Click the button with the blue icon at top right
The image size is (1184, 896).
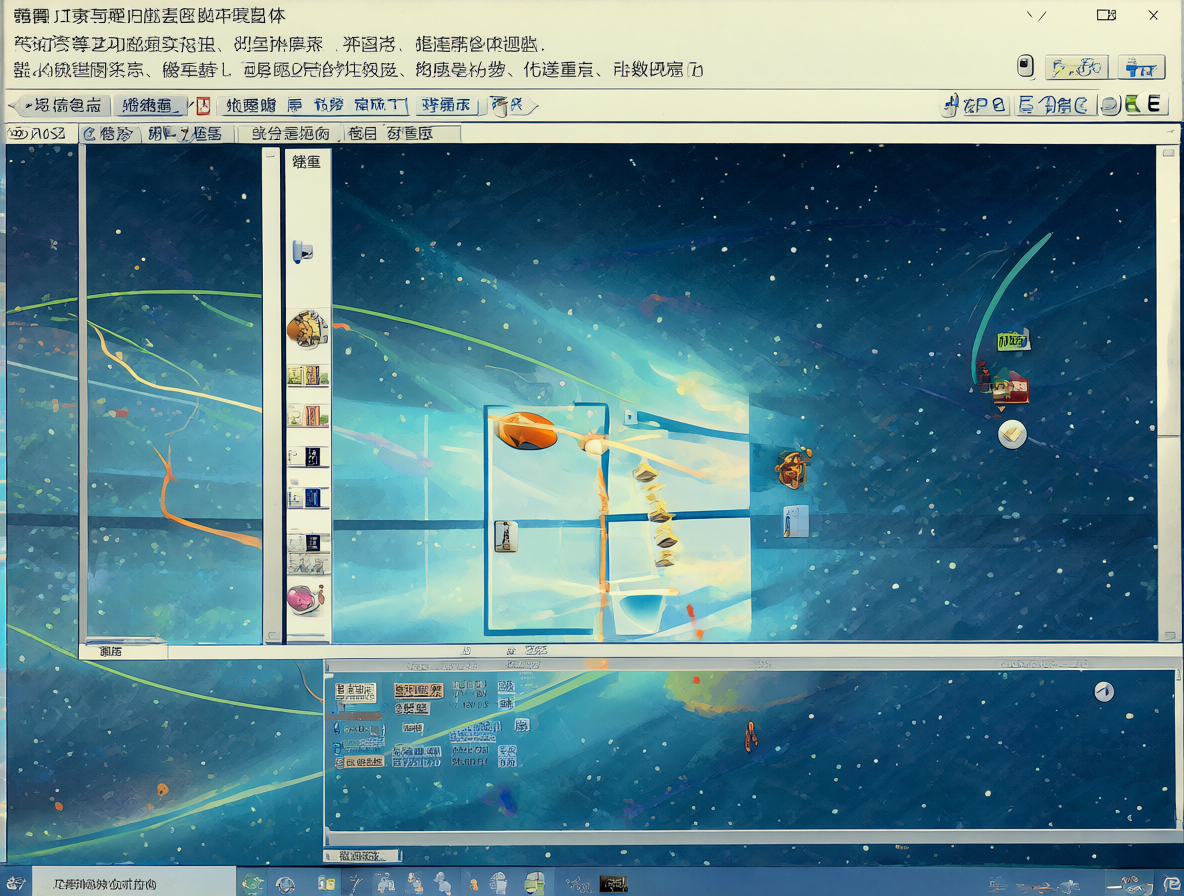point(1141,68)
